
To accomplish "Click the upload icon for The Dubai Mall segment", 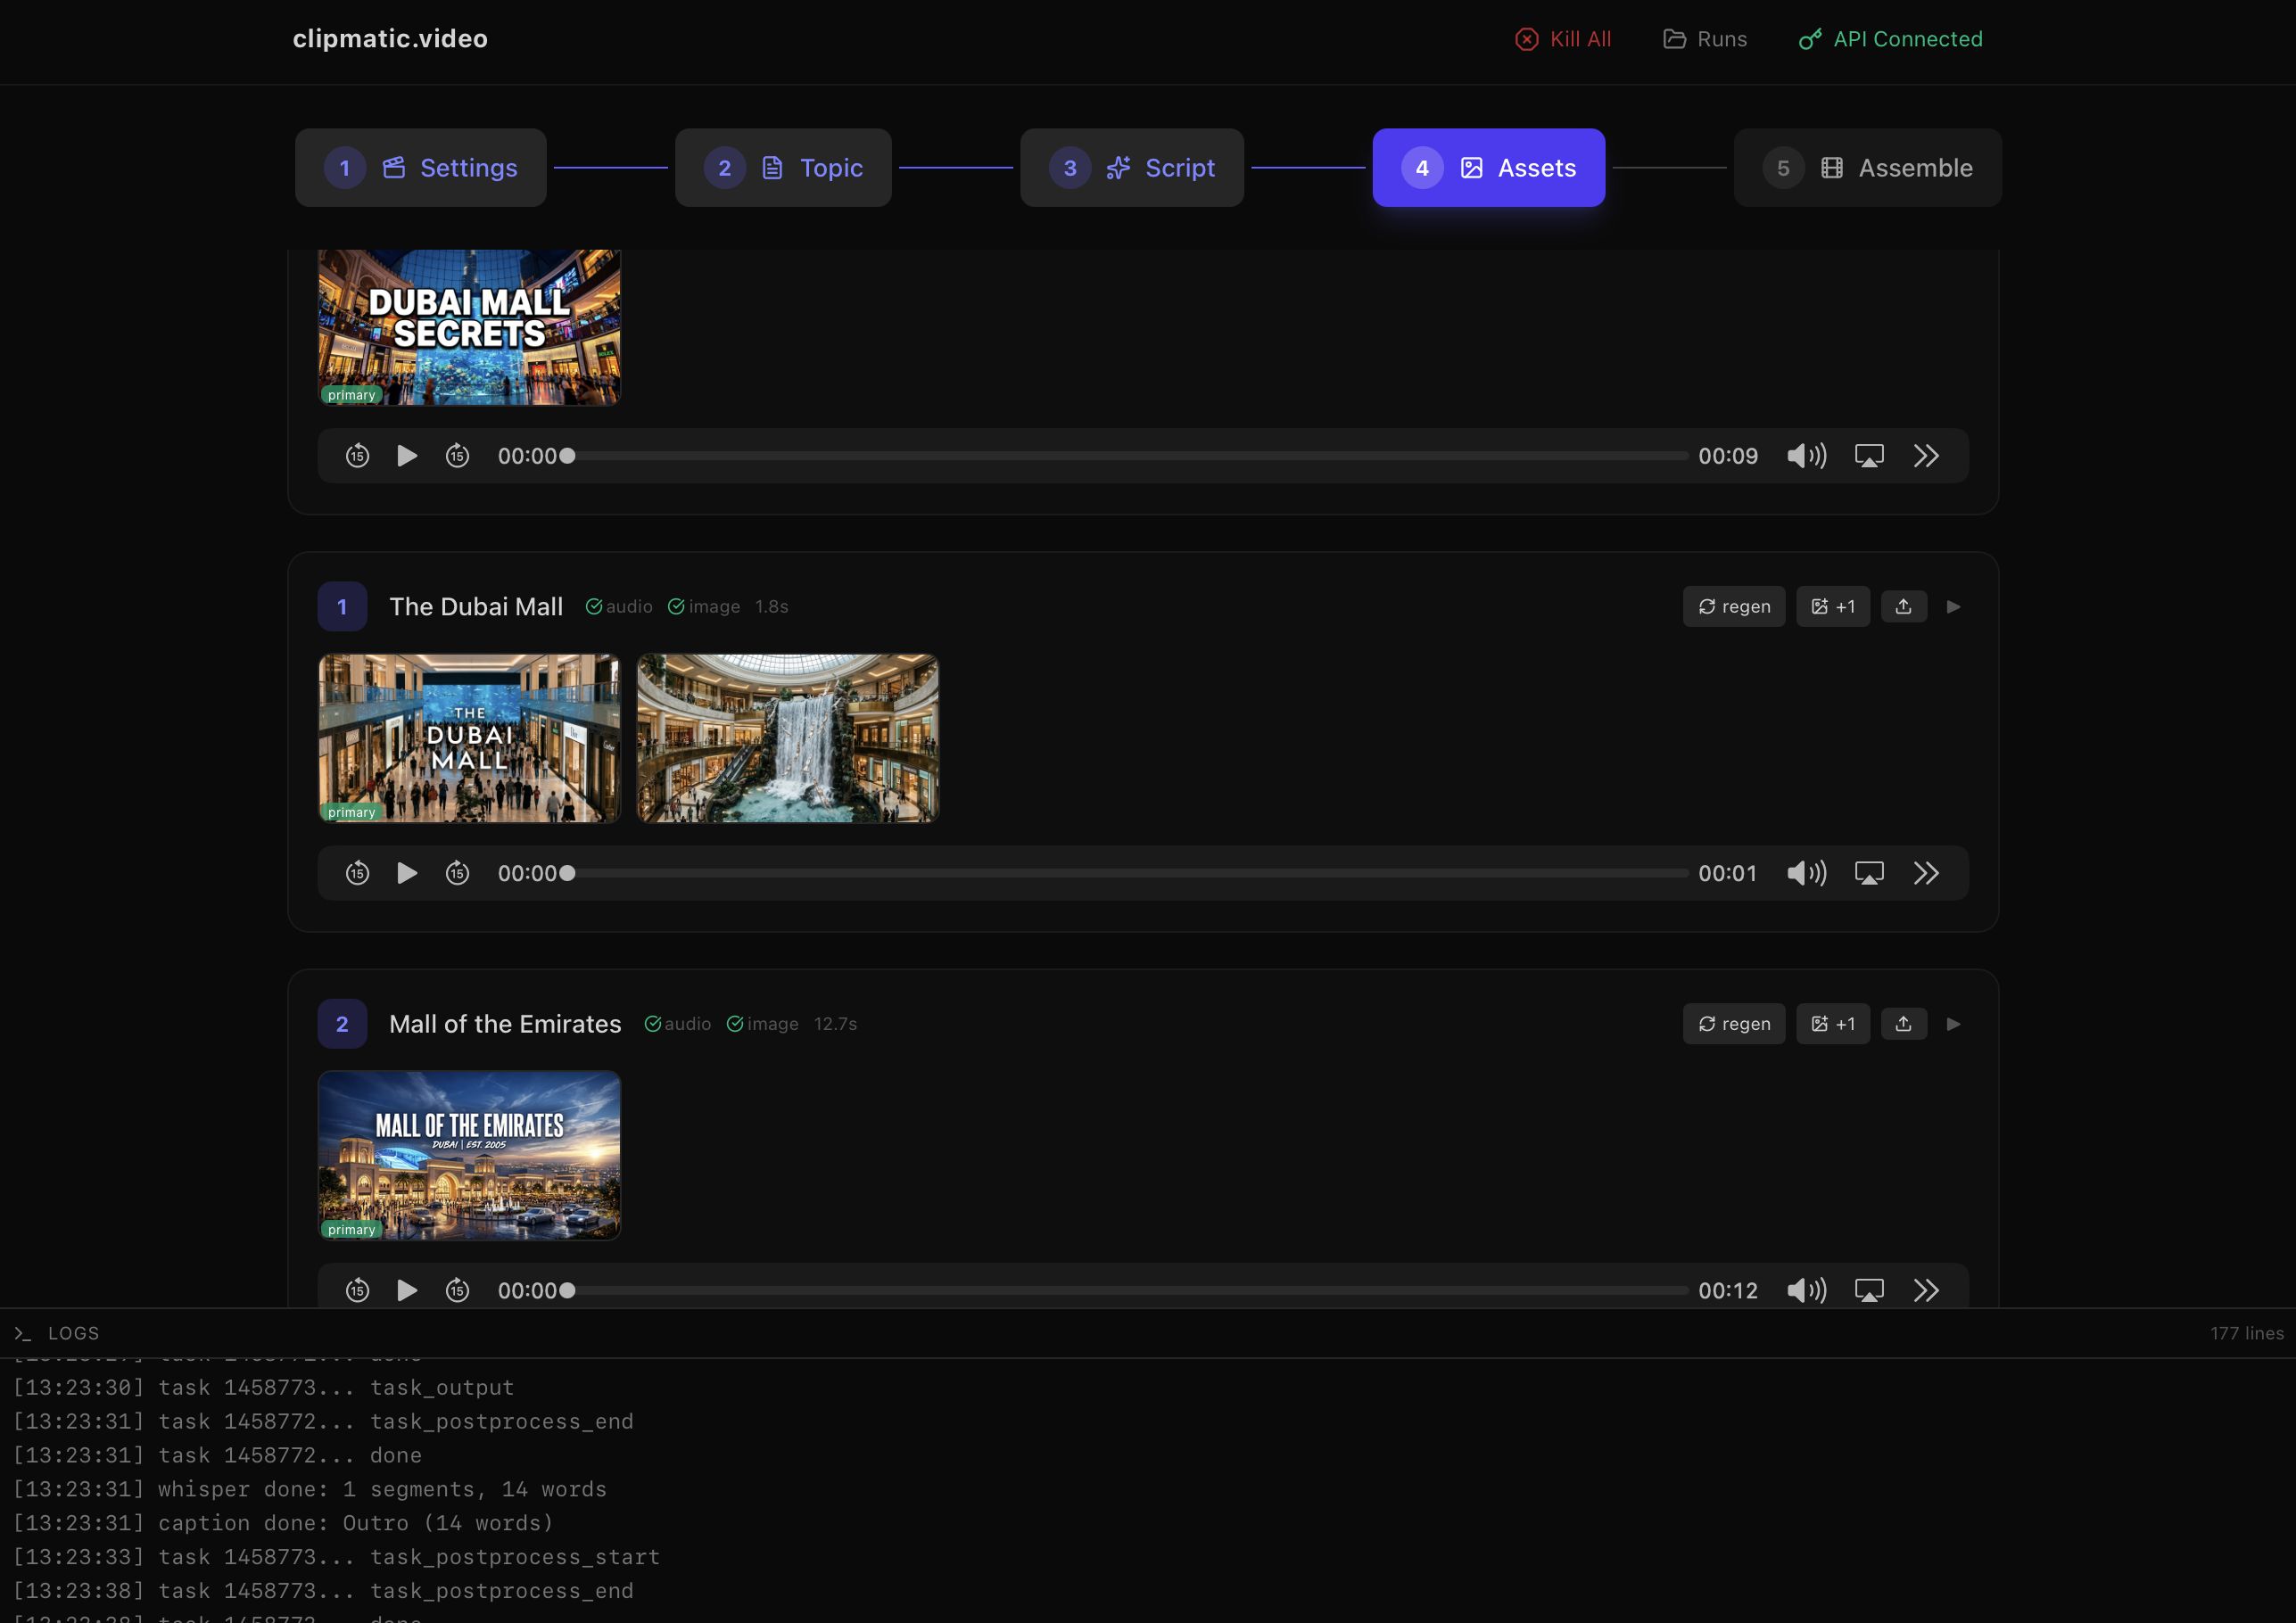I will 1904,606.
